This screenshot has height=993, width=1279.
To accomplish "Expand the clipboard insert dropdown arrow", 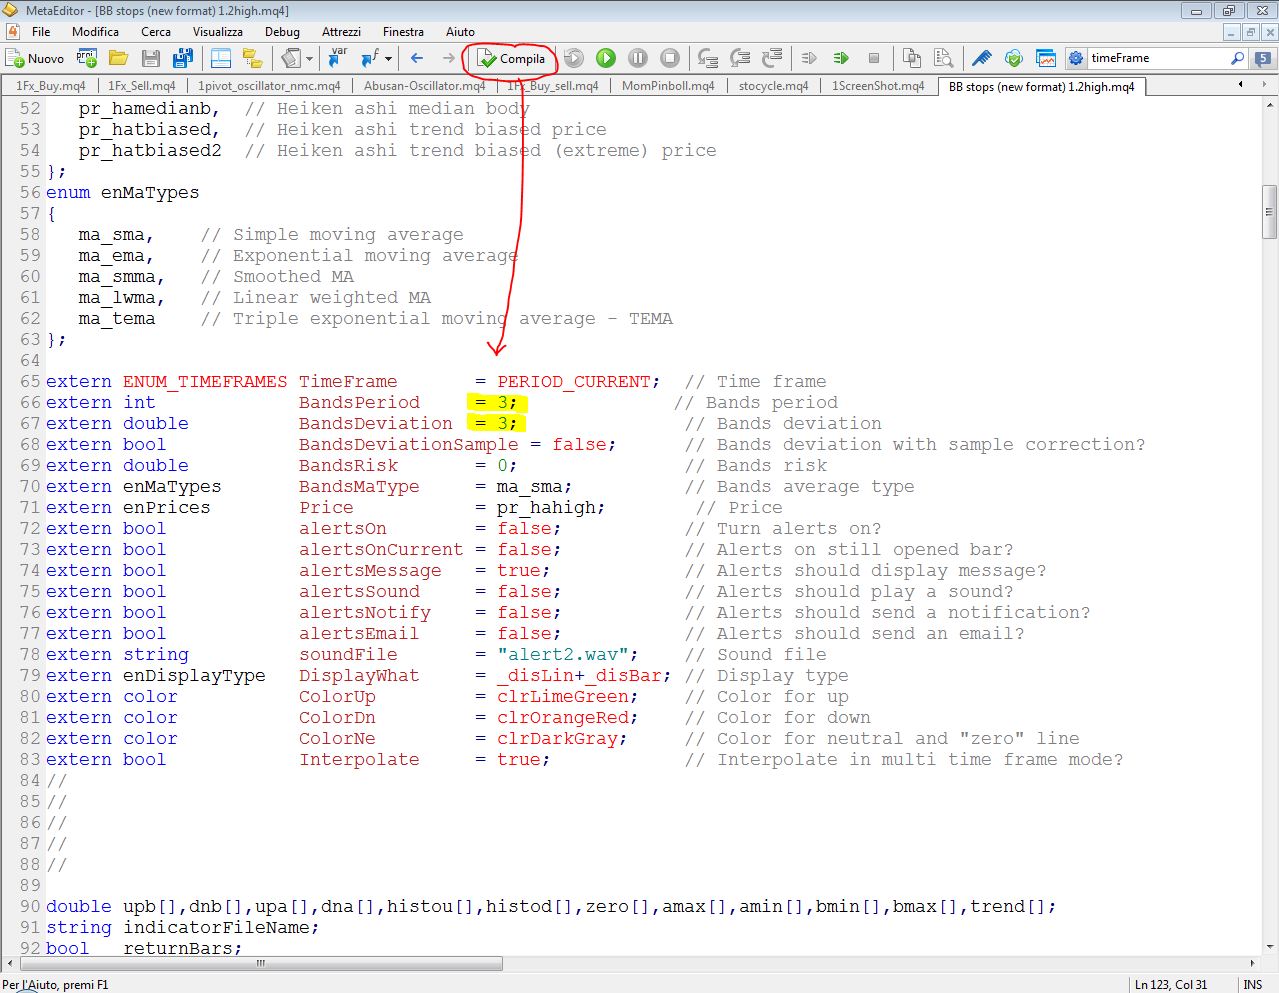I will coord(309,58).
